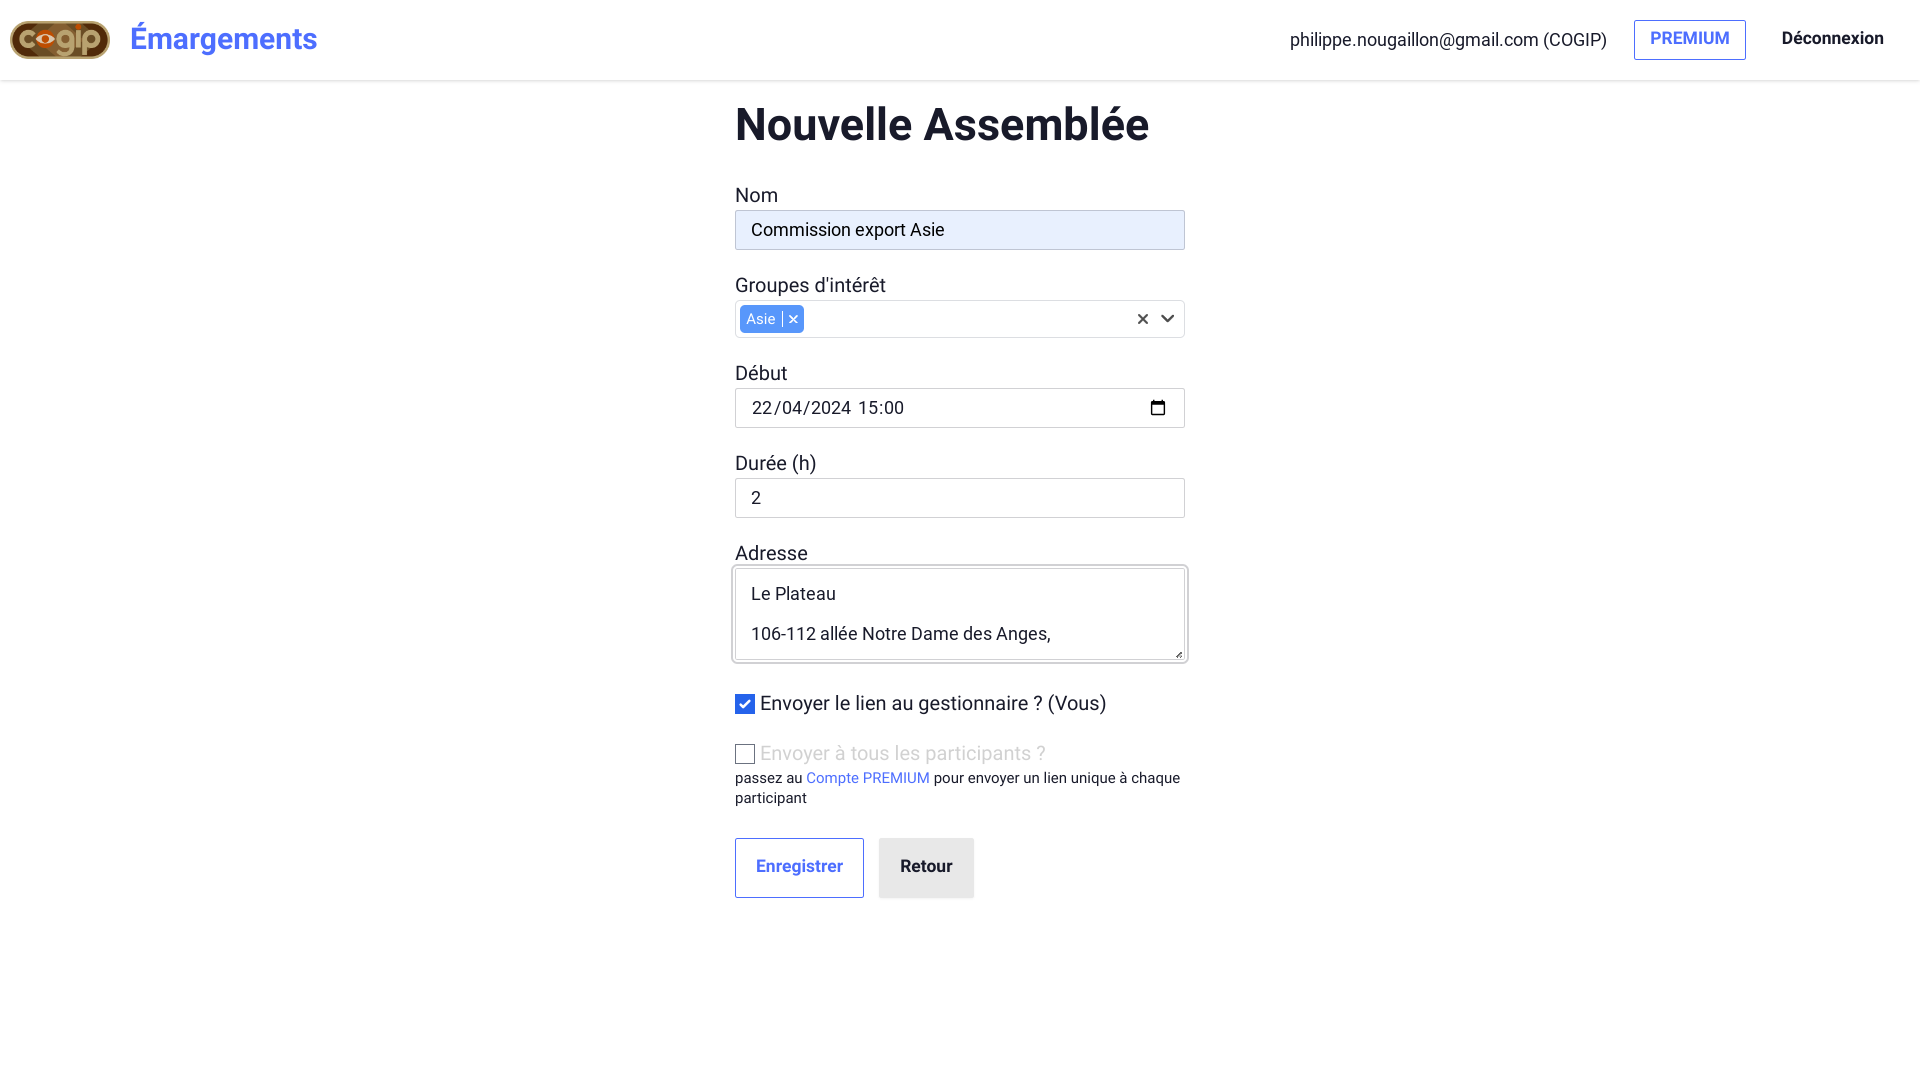Focus the Durée (h) field
1920x1080 pixels.
coord(960,498)
